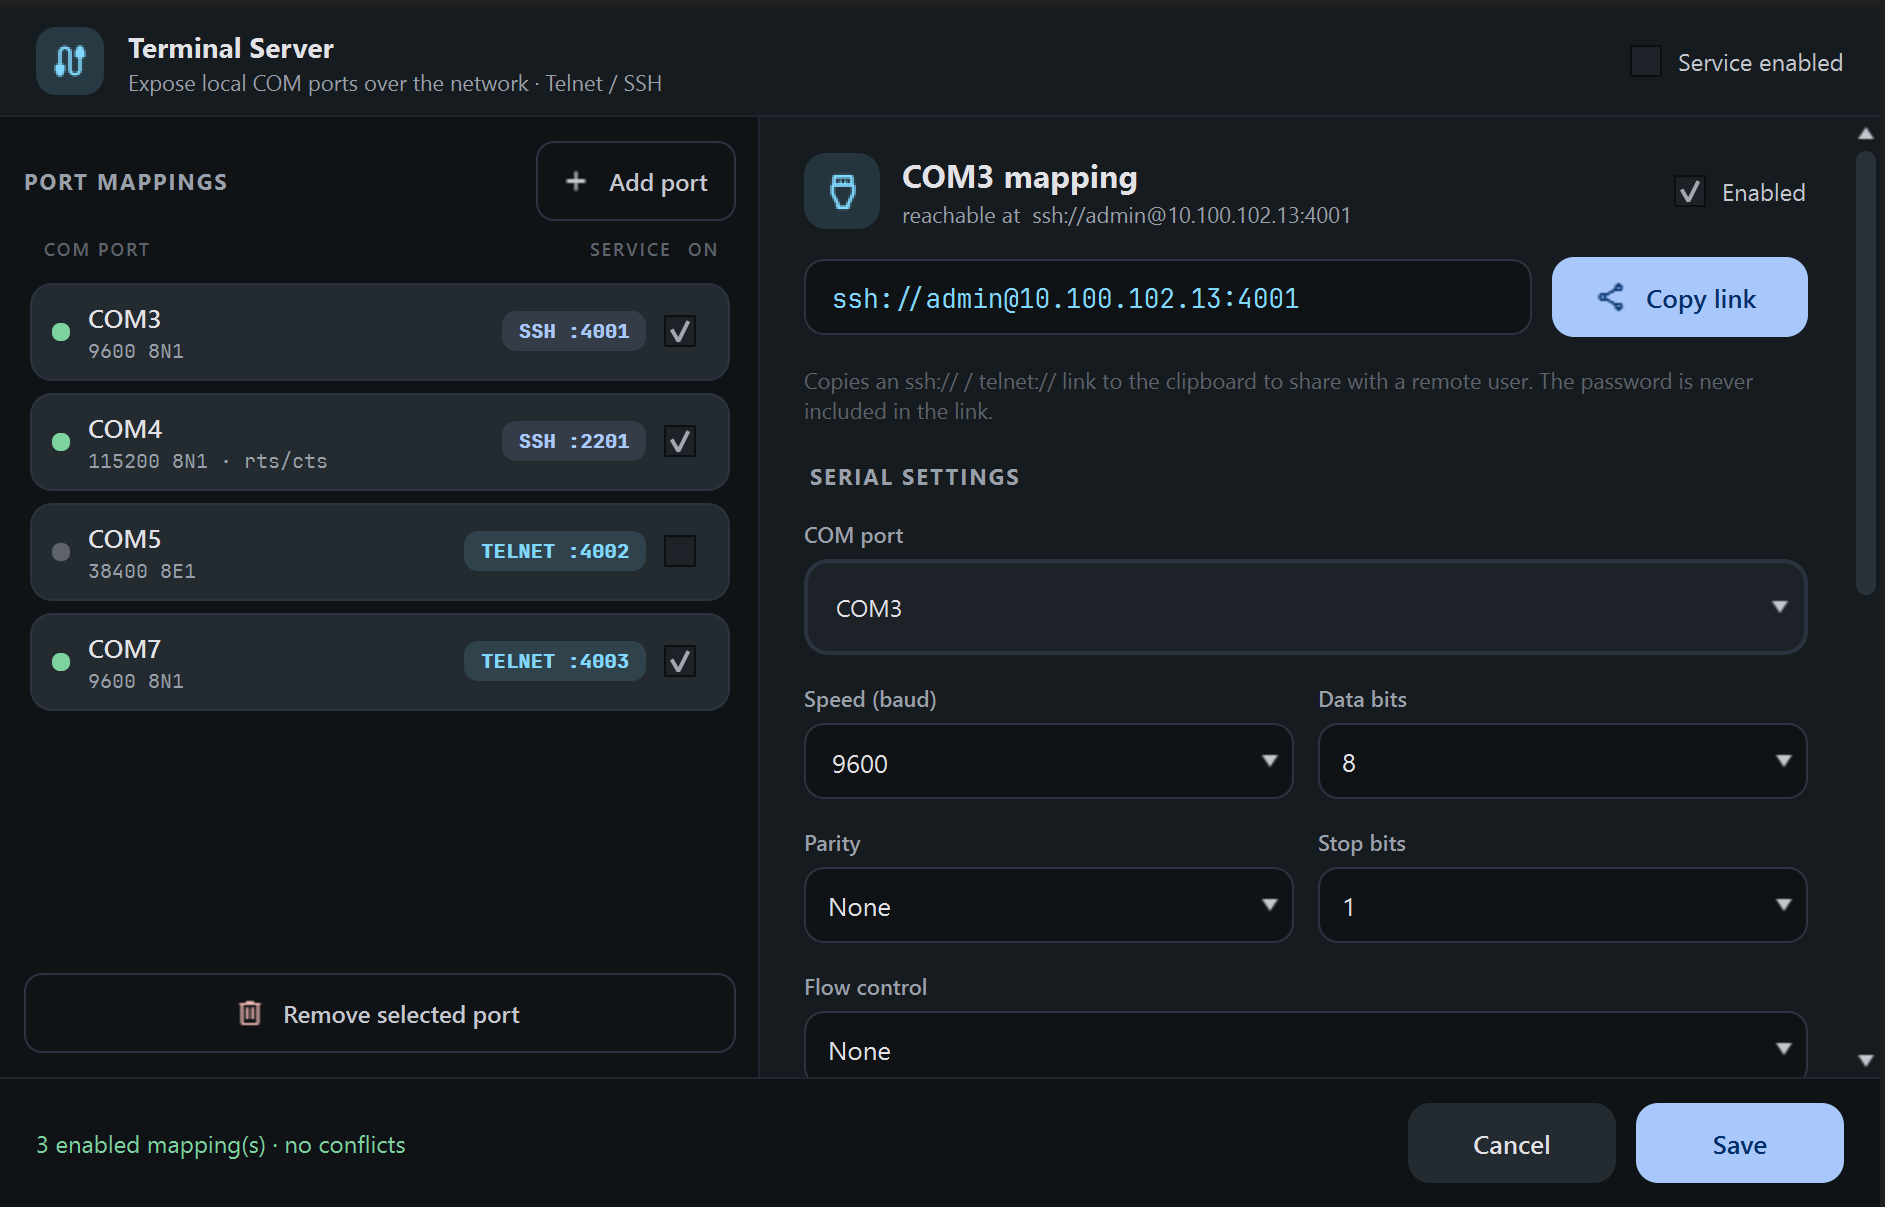1885x1207 pixels.
Task: Click the Copy link button
Action: pos(1679,297)
